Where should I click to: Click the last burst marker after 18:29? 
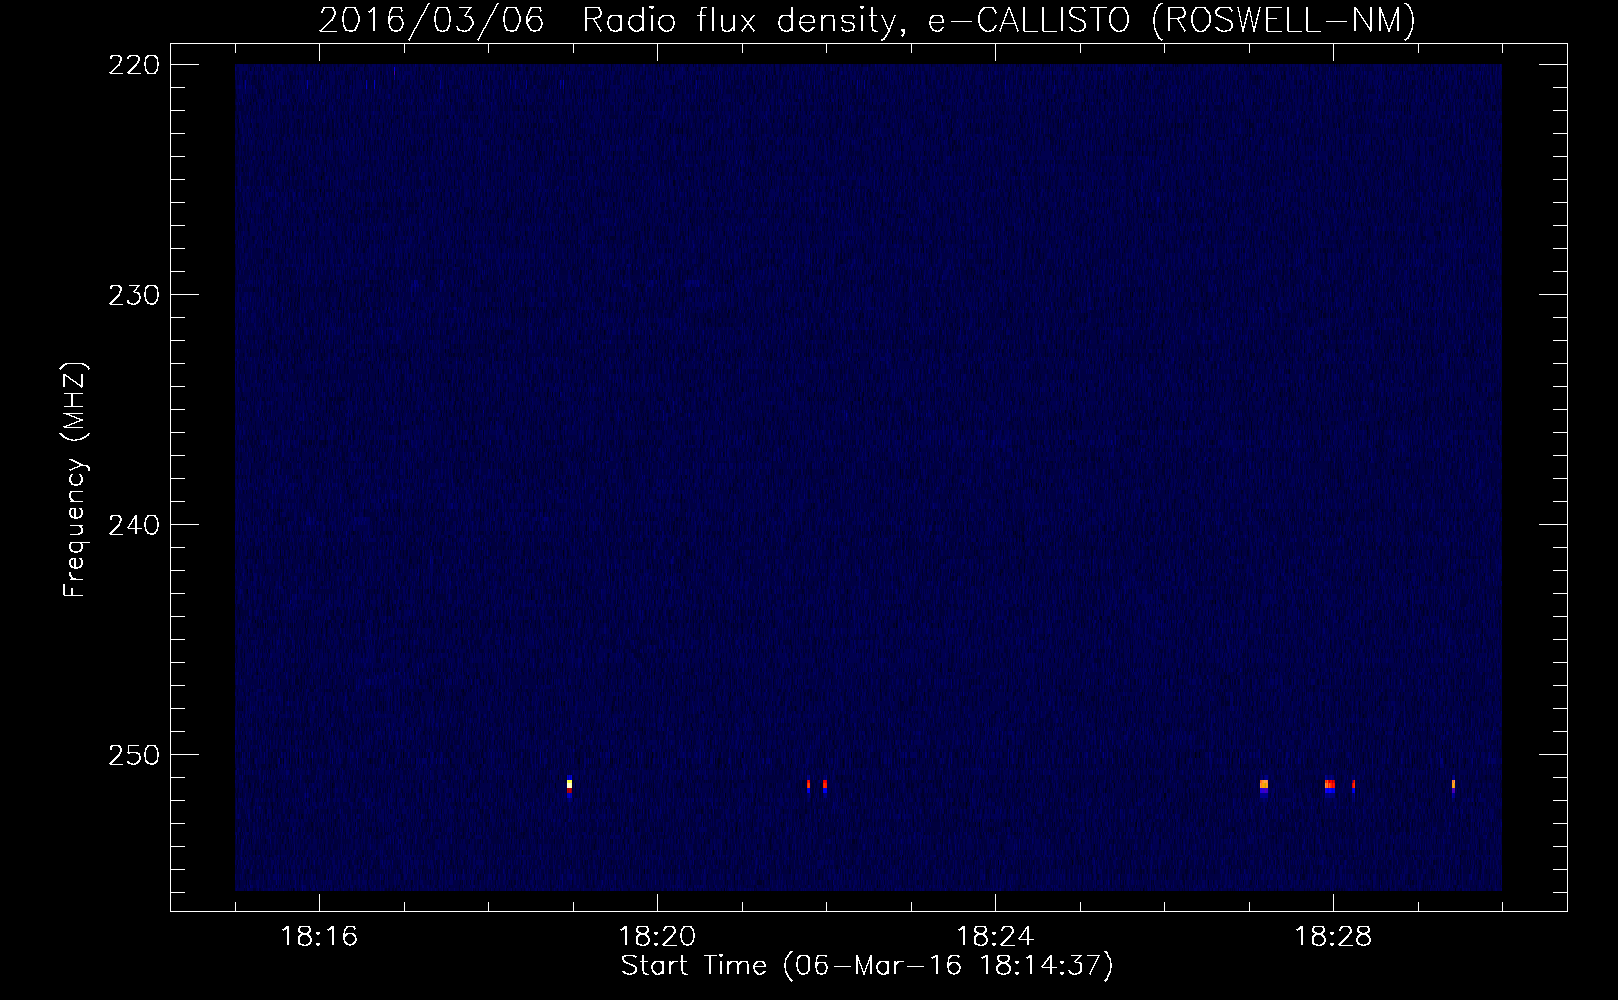tap(1453, 785)
